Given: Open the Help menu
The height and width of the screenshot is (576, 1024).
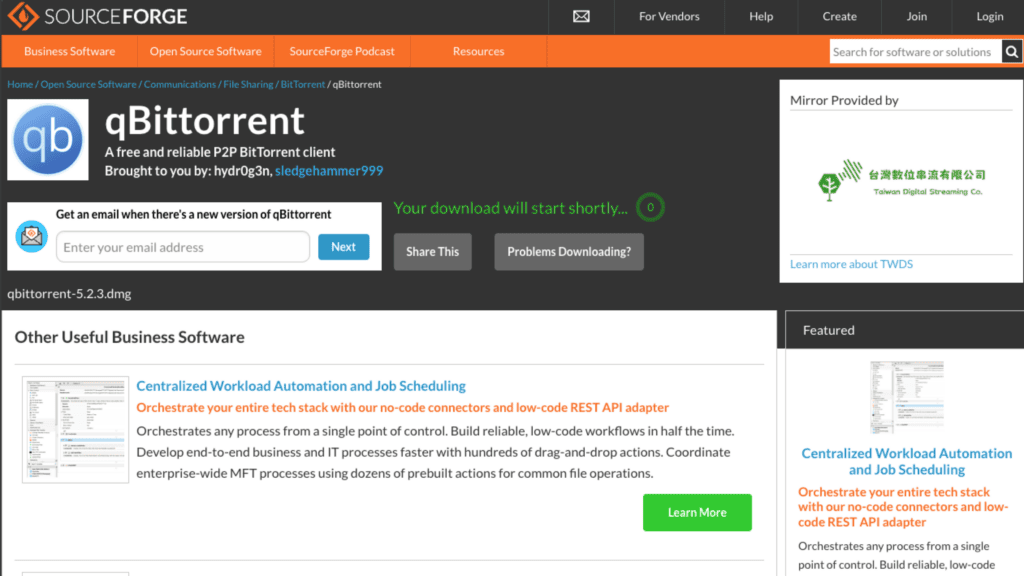Looking at the screenshot, I should point(761,16).
